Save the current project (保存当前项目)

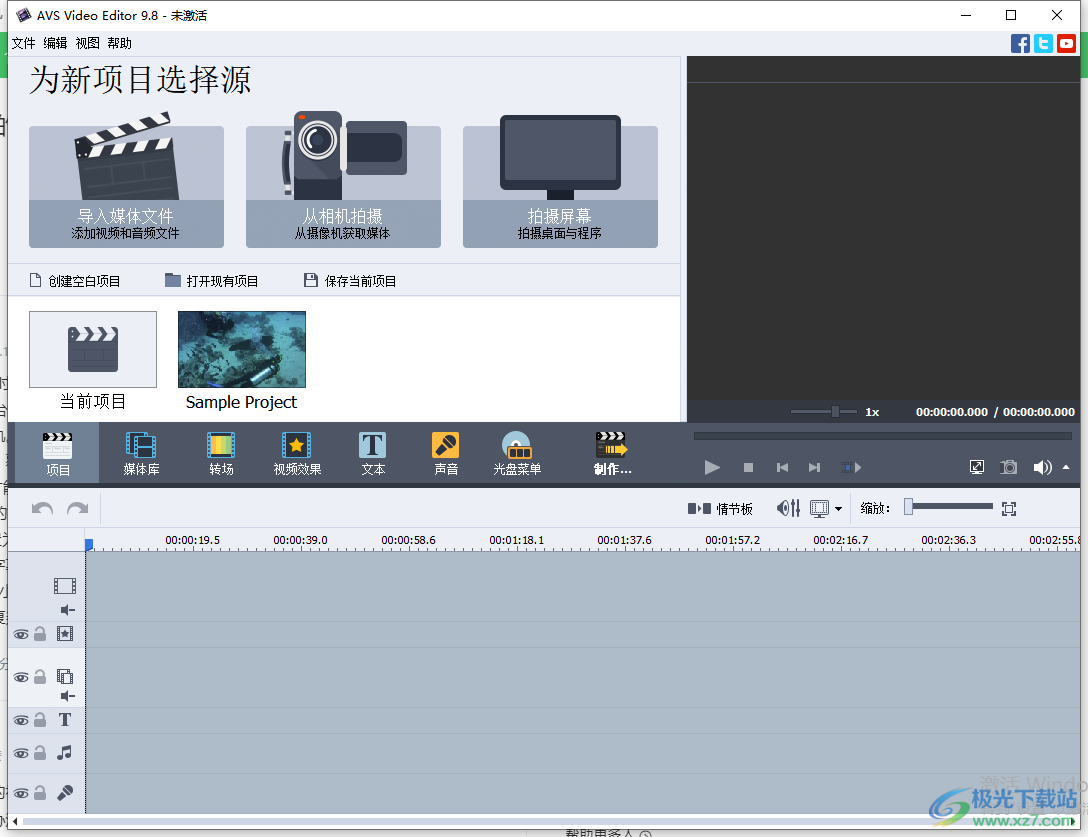coord(350,280)
